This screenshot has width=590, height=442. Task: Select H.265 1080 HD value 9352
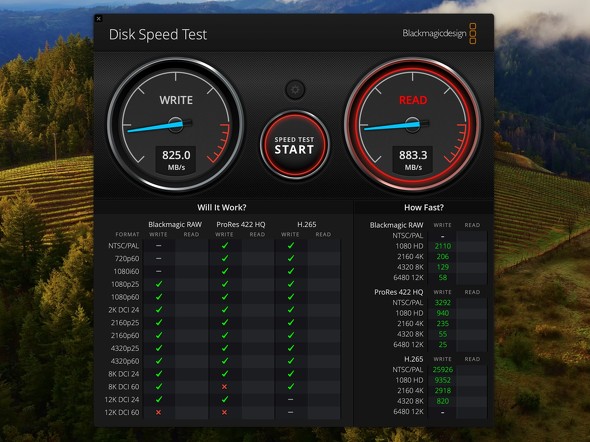442,380
